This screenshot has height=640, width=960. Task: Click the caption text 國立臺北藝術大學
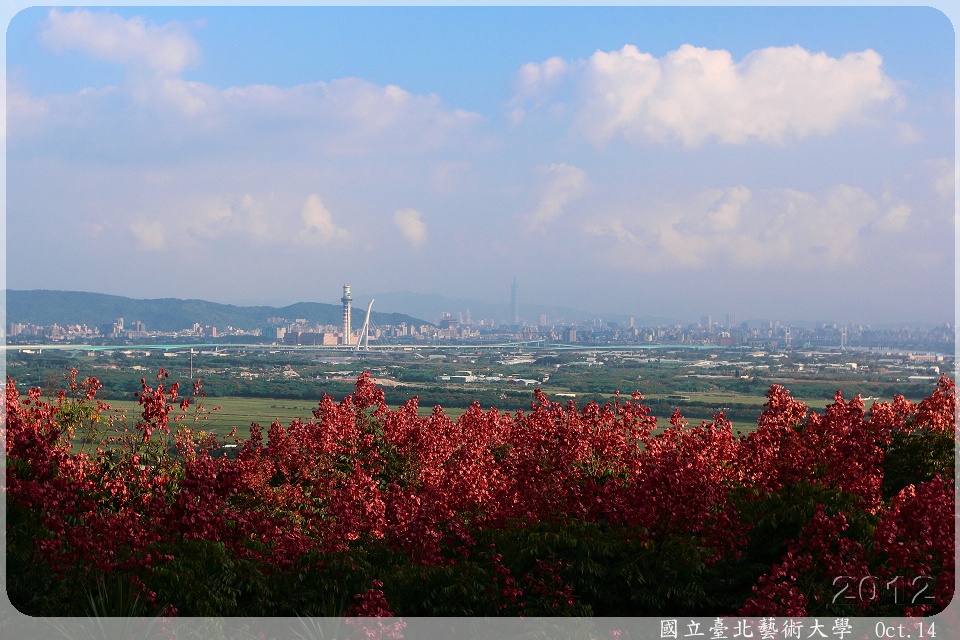756,629
